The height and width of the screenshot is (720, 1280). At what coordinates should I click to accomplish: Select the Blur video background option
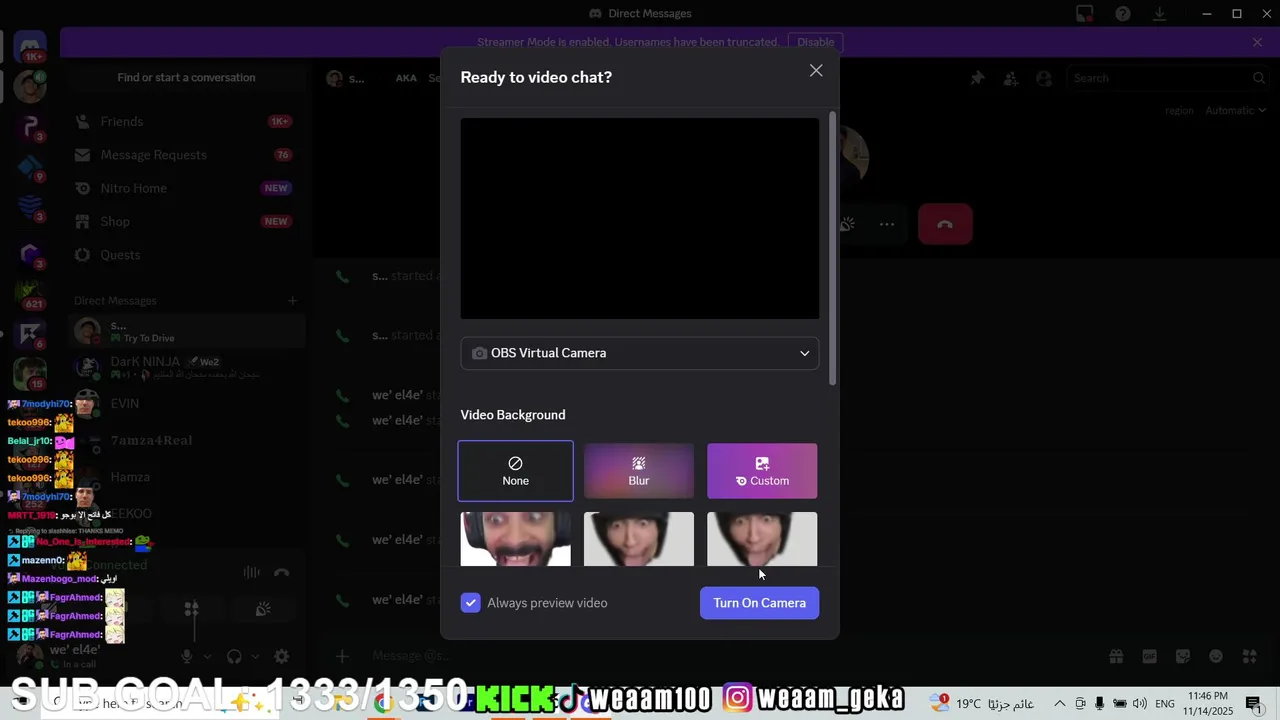click(x=639, y=471)
